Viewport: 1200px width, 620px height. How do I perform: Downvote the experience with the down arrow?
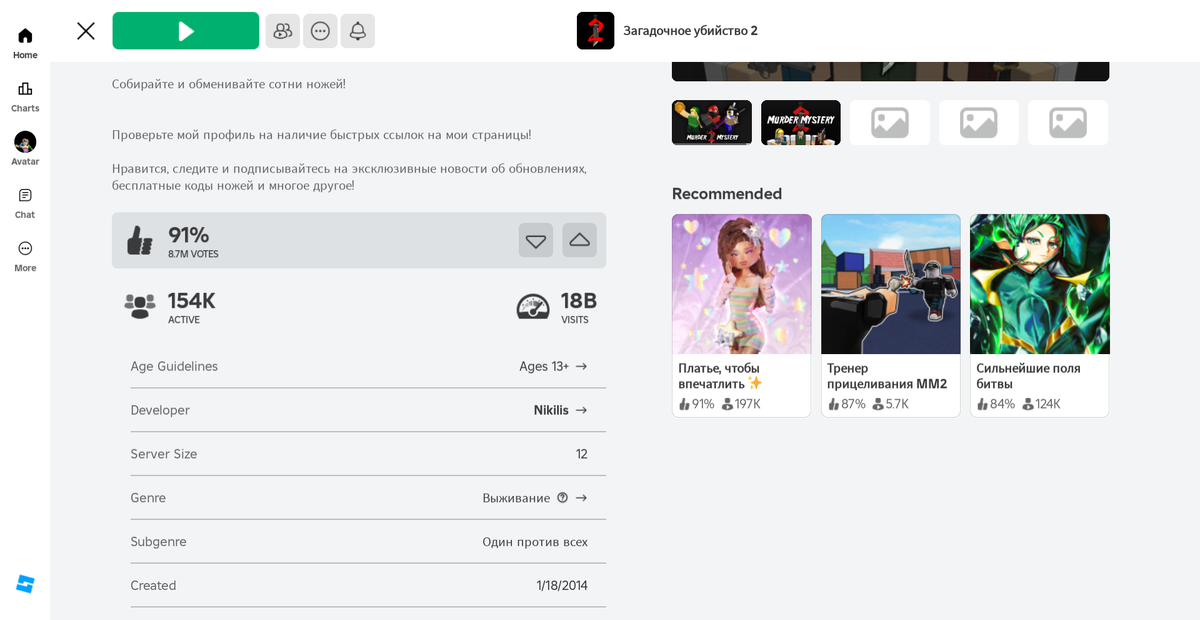(x=536, y=240)
